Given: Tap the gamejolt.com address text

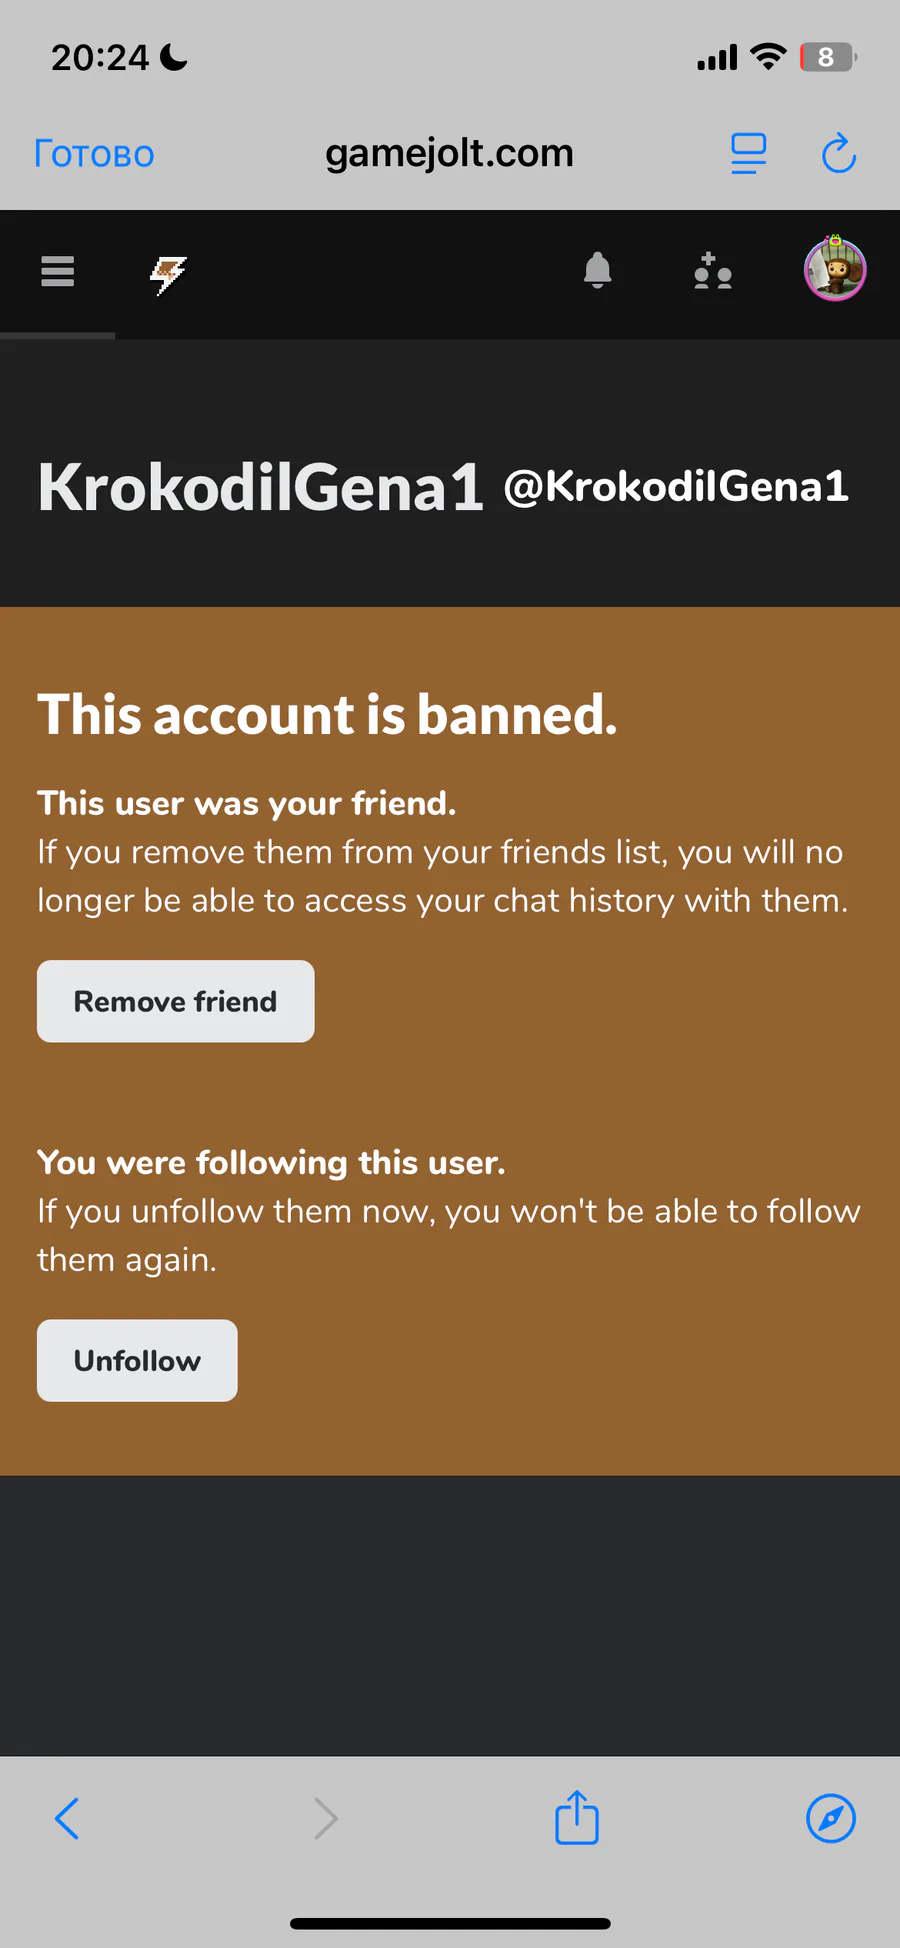Looking at the screenshot, I should coord(449,153).
